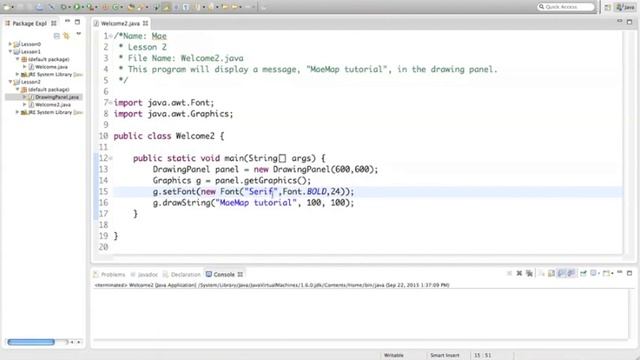Jump to next annotation with the down-arrow icon
Screen dimensions: 640x360
click(x=198, y=7)
